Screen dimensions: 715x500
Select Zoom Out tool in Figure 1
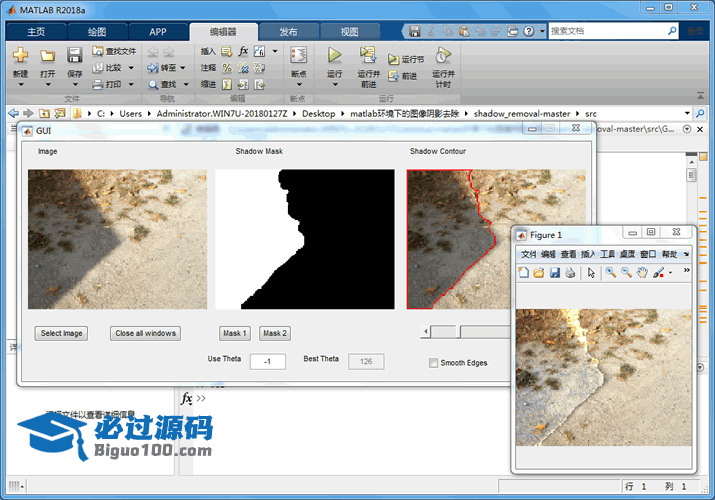pyautogui.click(x=626, y=273)
